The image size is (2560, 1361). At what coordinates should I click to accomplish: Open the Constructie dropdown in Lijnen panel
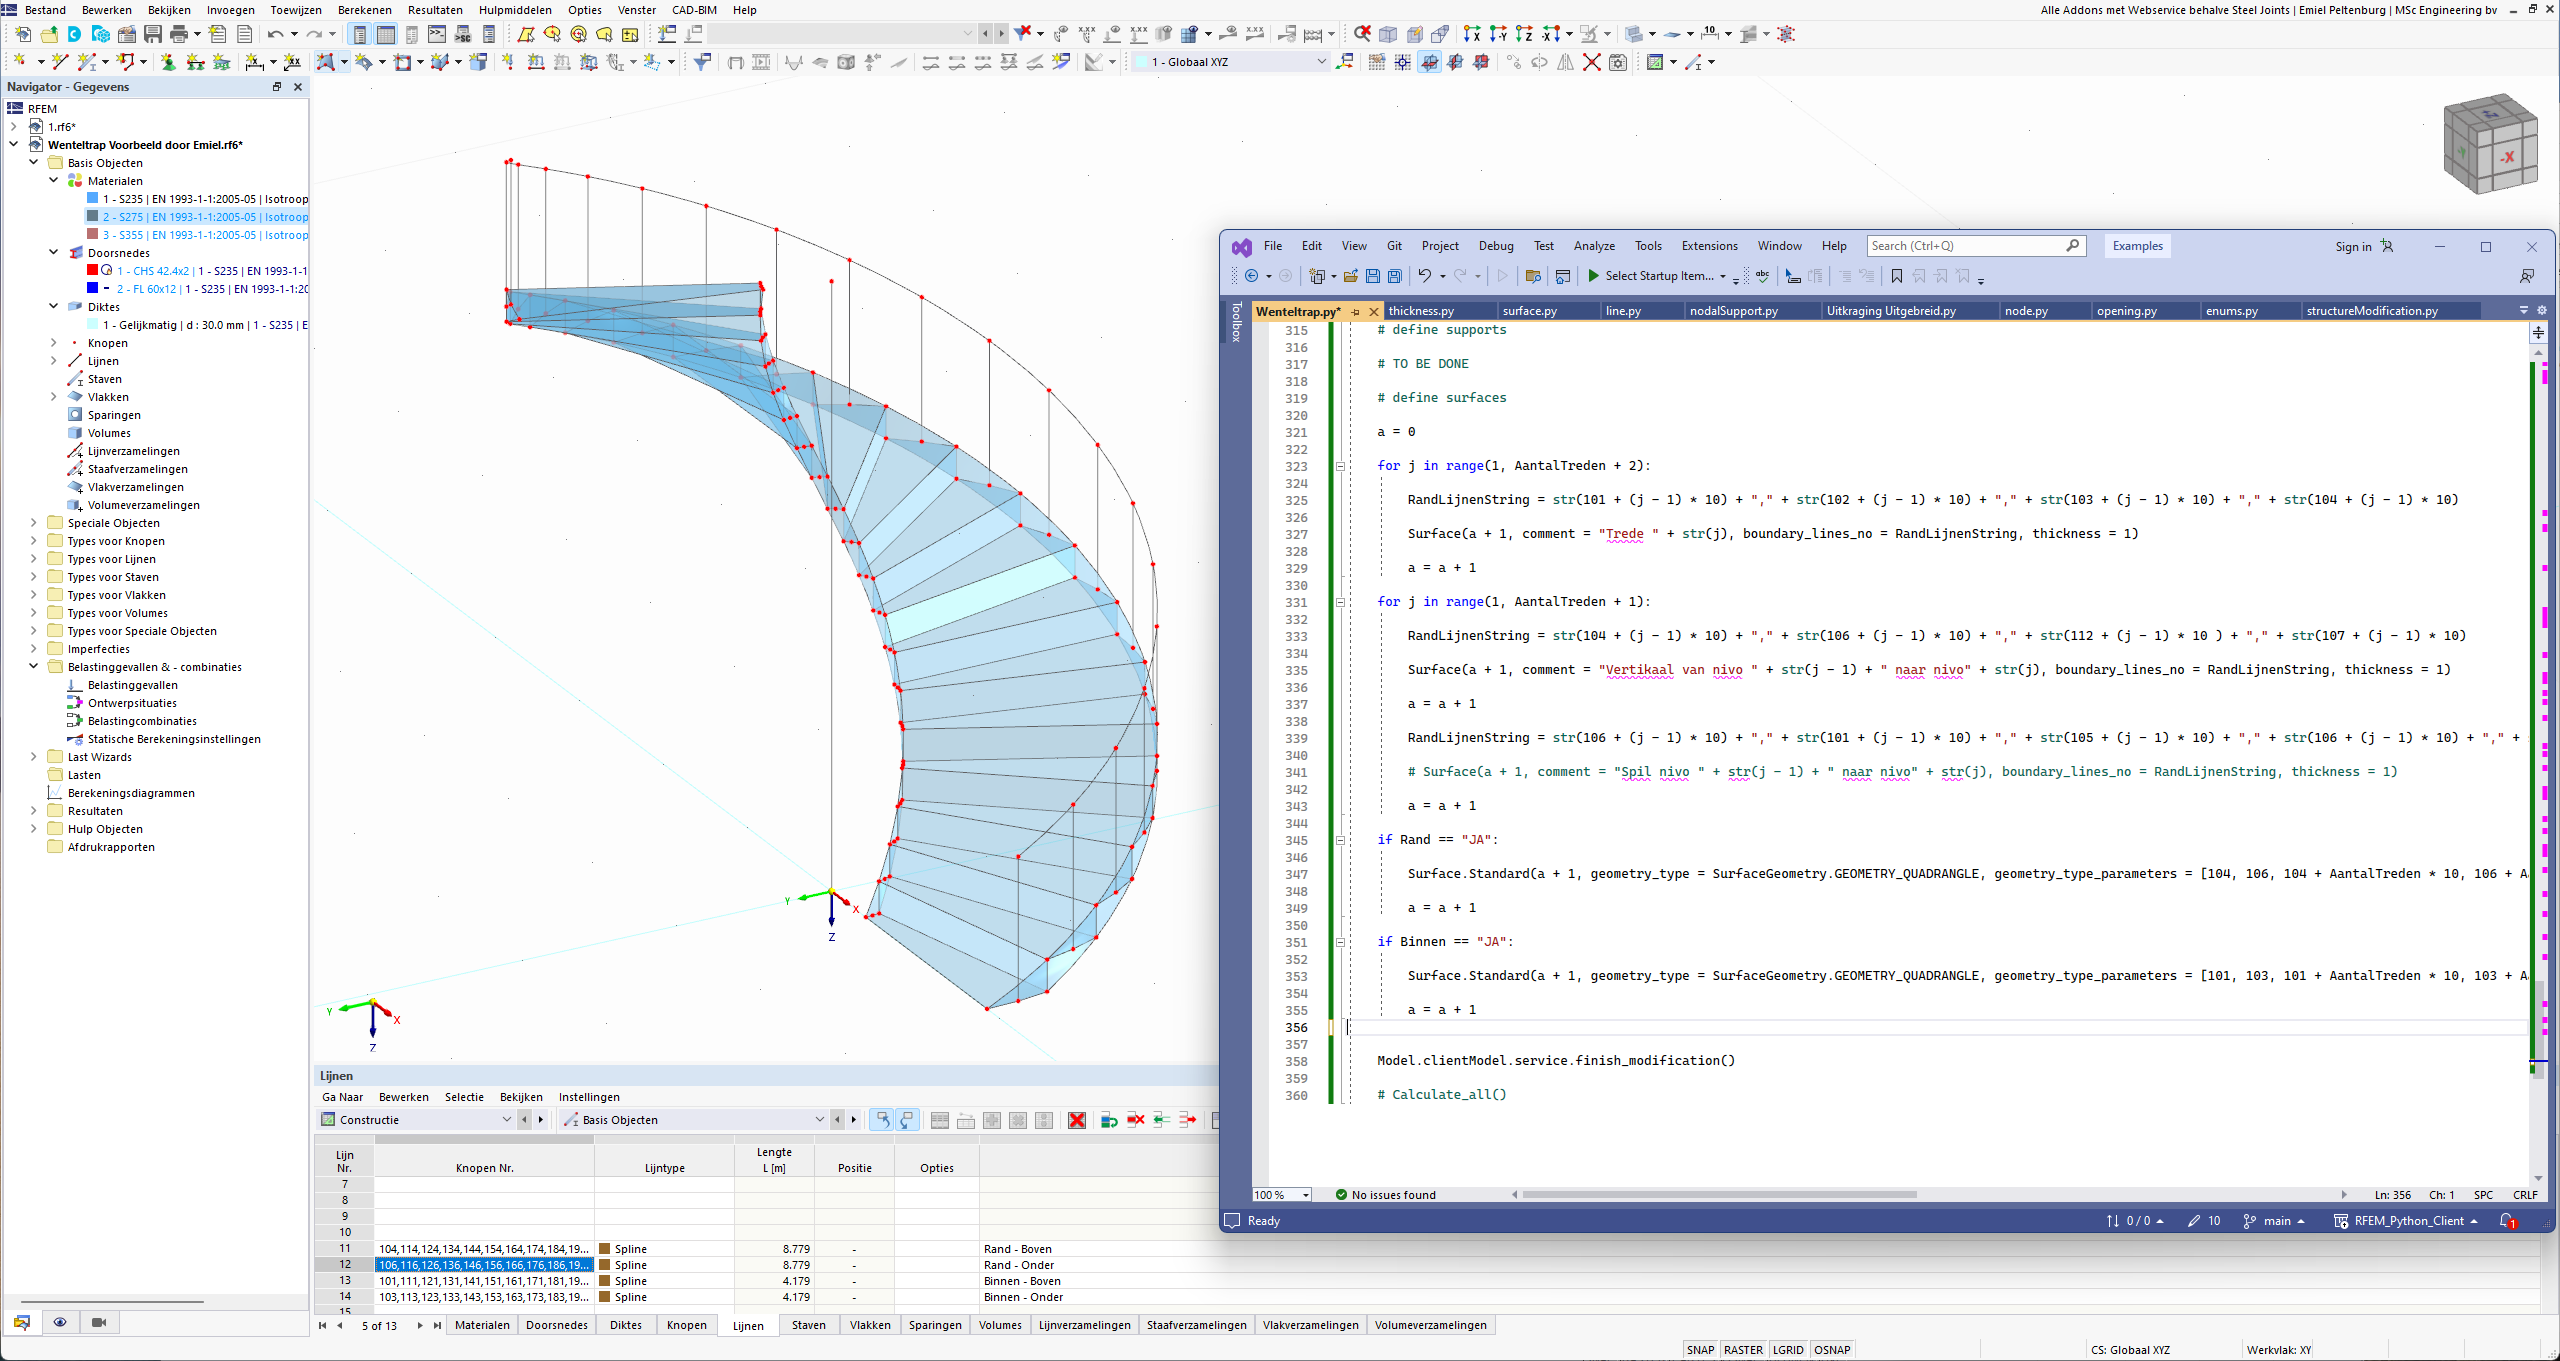click(x=506, y=1120)
